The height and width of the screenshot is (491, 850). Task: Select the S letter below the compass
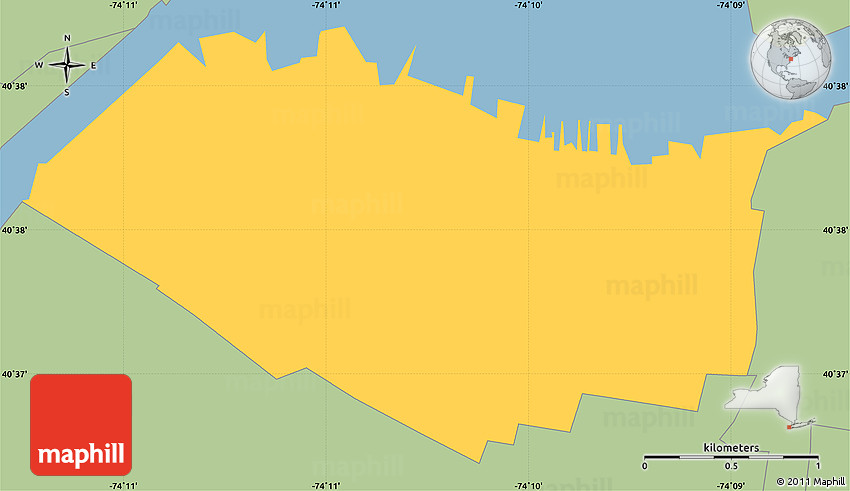coord(67,93)
